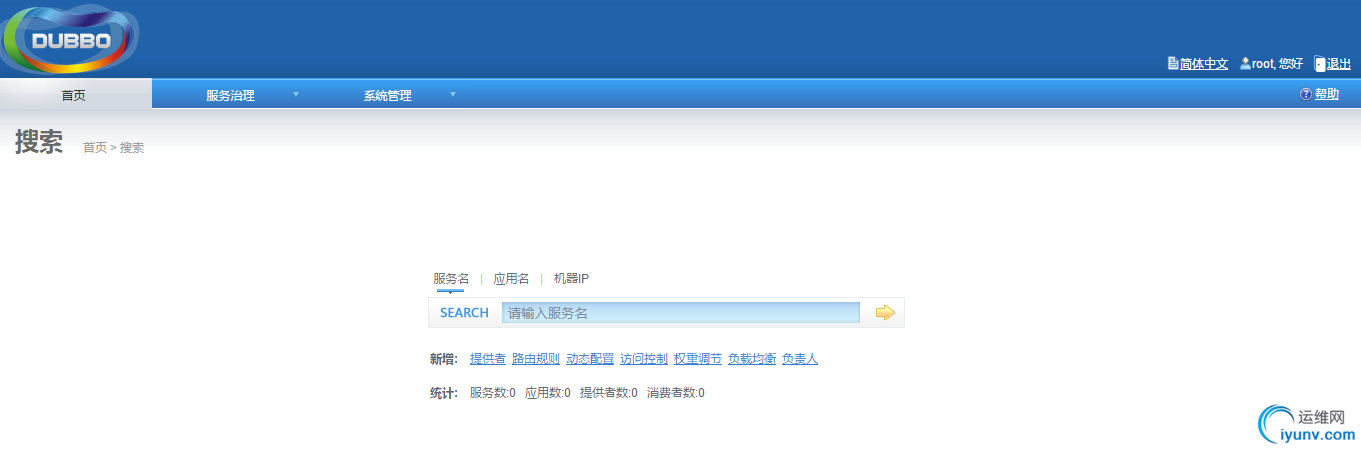The width and height of the screenshot is (1361, 451).
Task: Add a new 负载均衡 rule
Action: (x=752, y=359)
